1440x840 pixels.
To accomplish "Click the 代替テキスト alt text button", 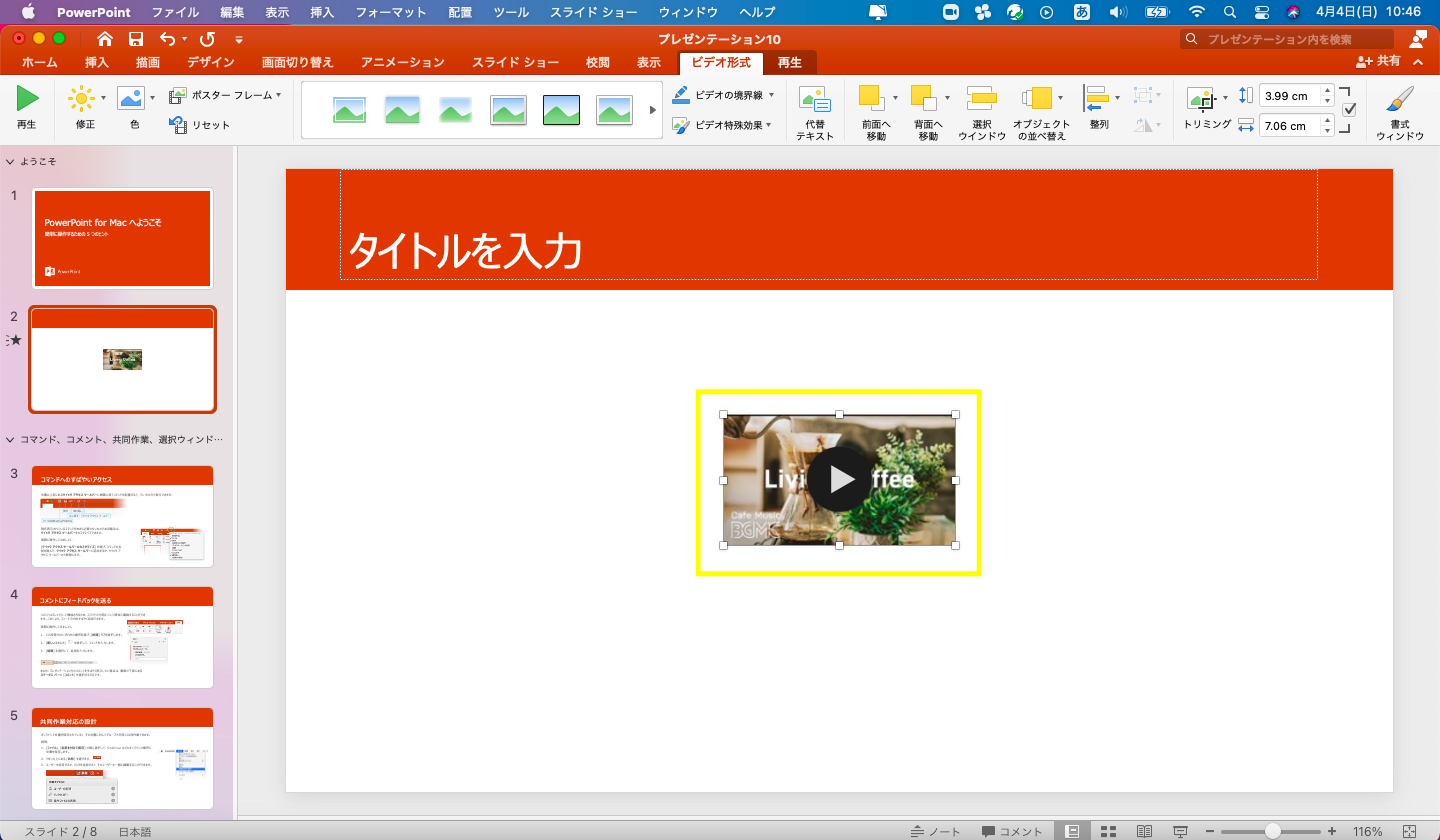I will coord(815,113).
